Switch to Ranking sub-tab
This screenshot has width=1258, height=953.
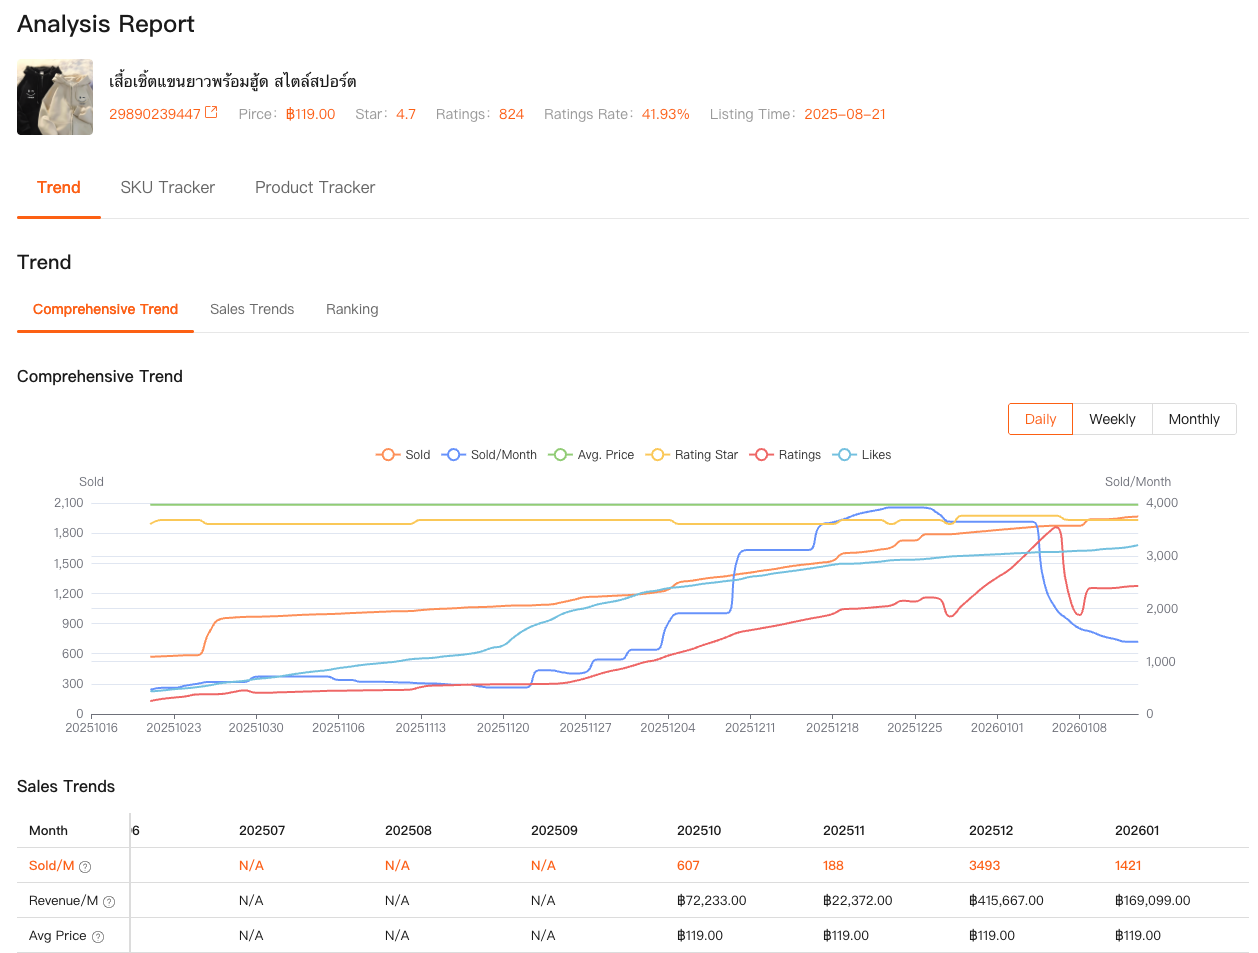coord(352,309)
